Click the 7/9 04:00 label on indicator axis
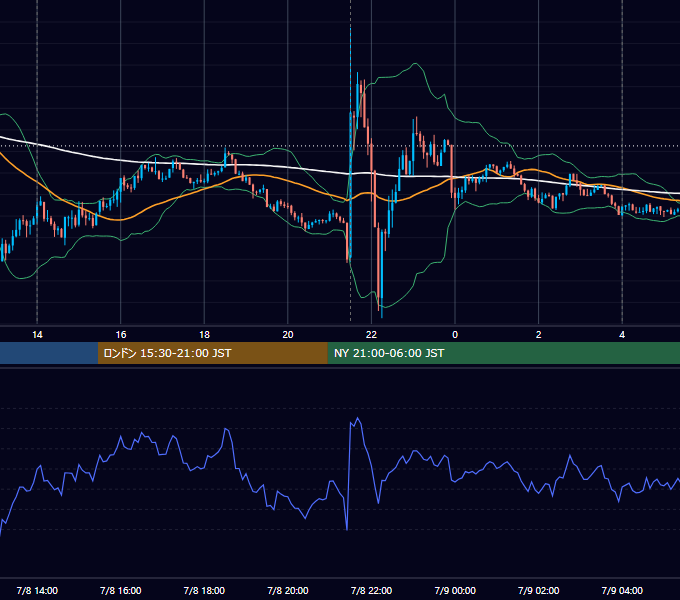680x600 pixels. (622, 590)
